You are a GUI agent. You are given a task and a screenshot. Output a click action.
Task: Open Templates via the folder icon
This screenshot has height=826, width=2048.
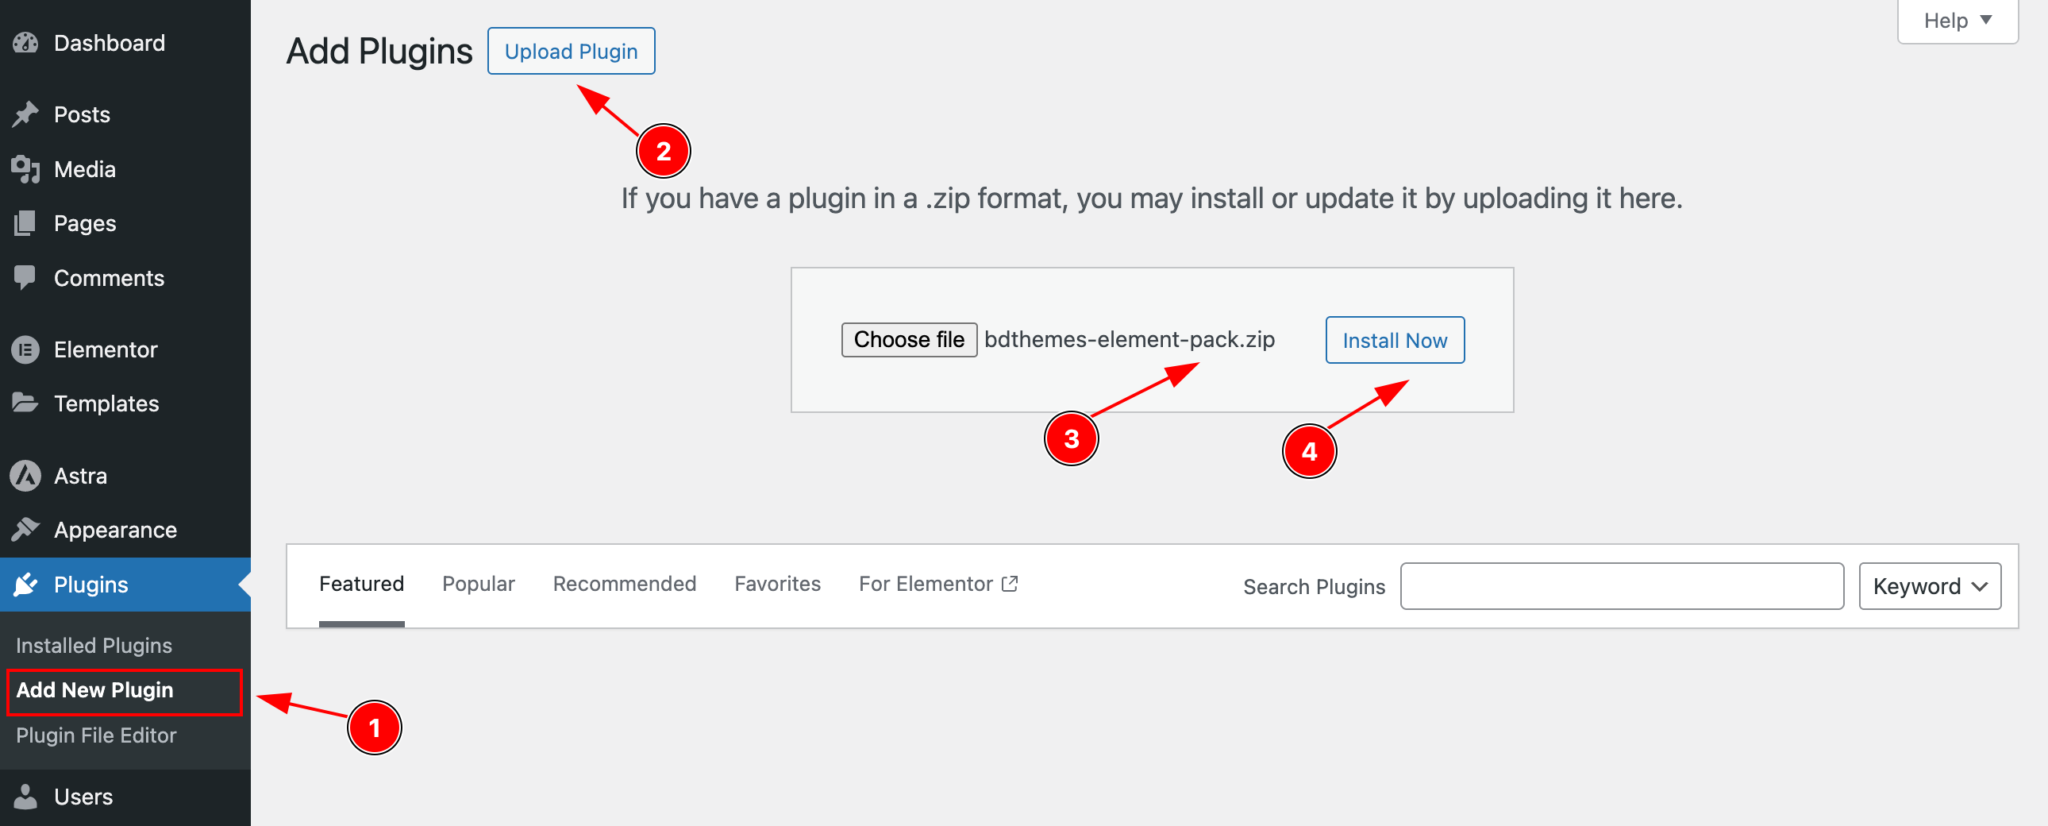click(27, 403)
